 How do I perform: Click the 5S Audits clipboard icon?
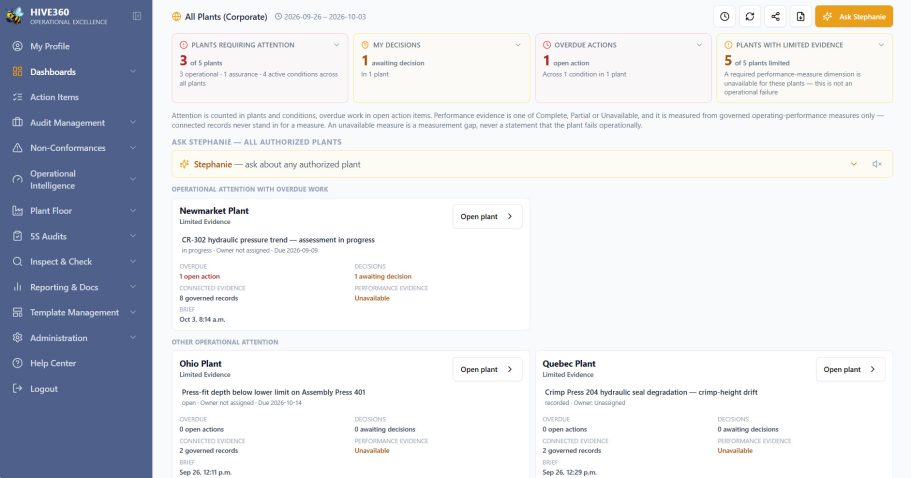(17, 236)
